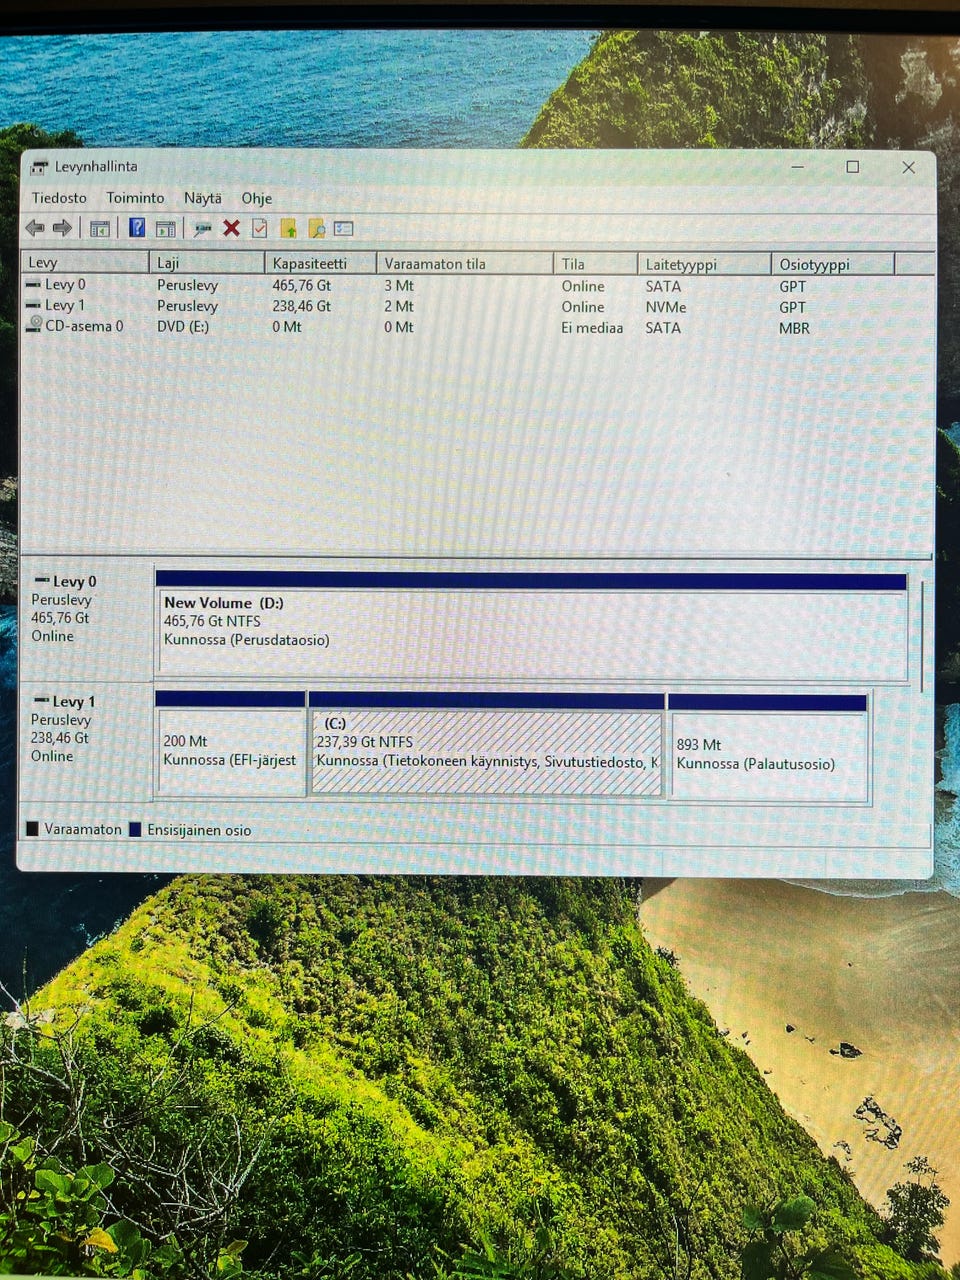This screenshot has width=960, height=1280.
Task: Select the Levy 0 disk icon in list
Action: 33,285
